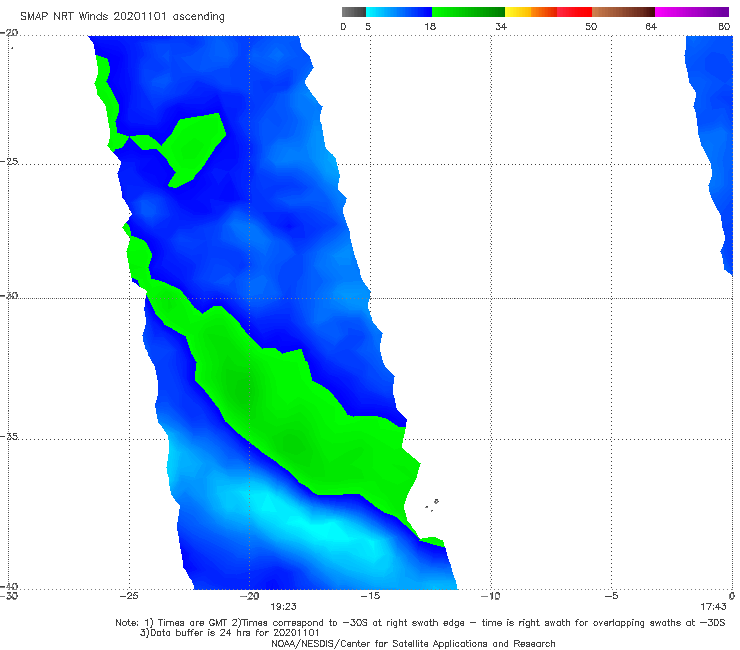Viewport: 740px width, 650px height.
Task: Click the cyan-to-blue 5–18 color bar segment
Action: [x=399, y=12]
